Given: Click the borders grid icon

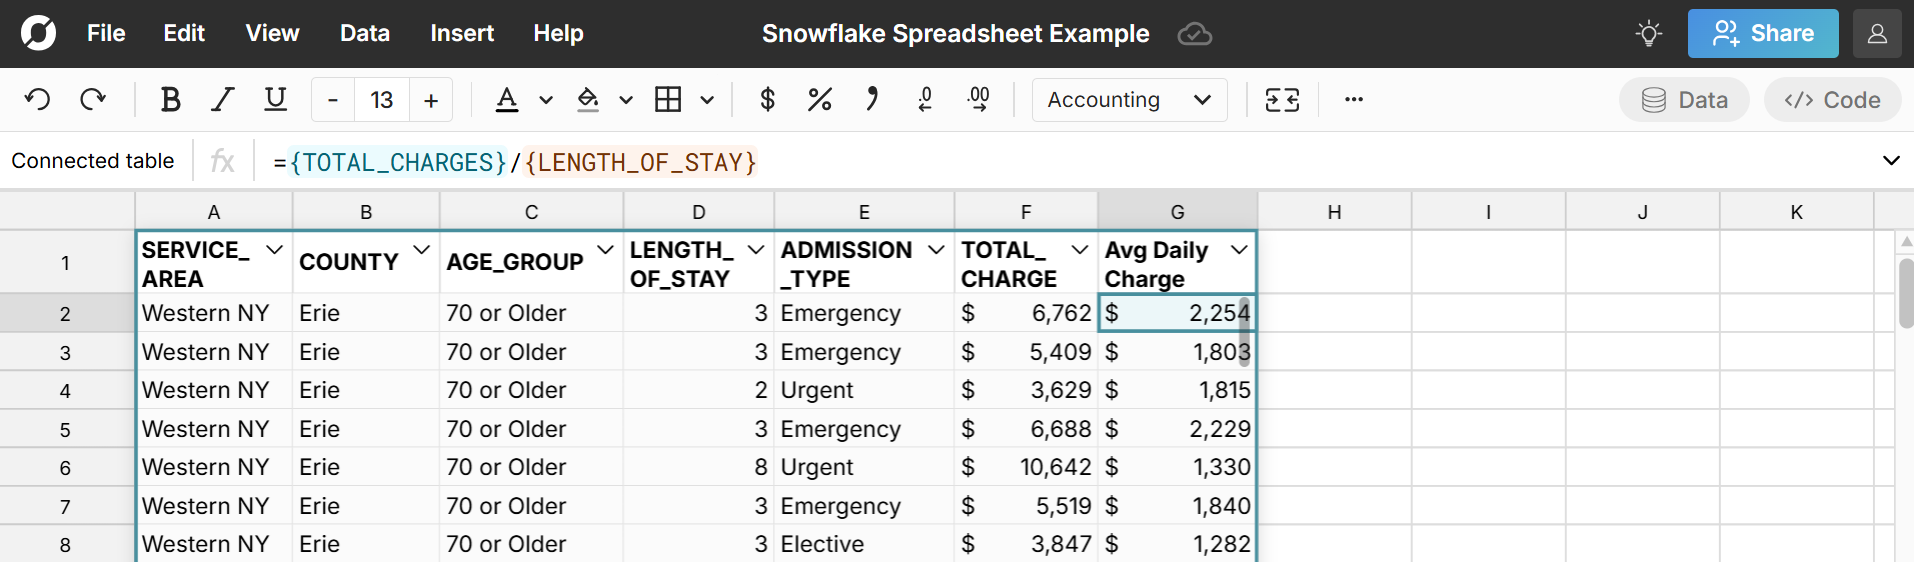Looking at the screenshot, I should [x=668, y=100].
